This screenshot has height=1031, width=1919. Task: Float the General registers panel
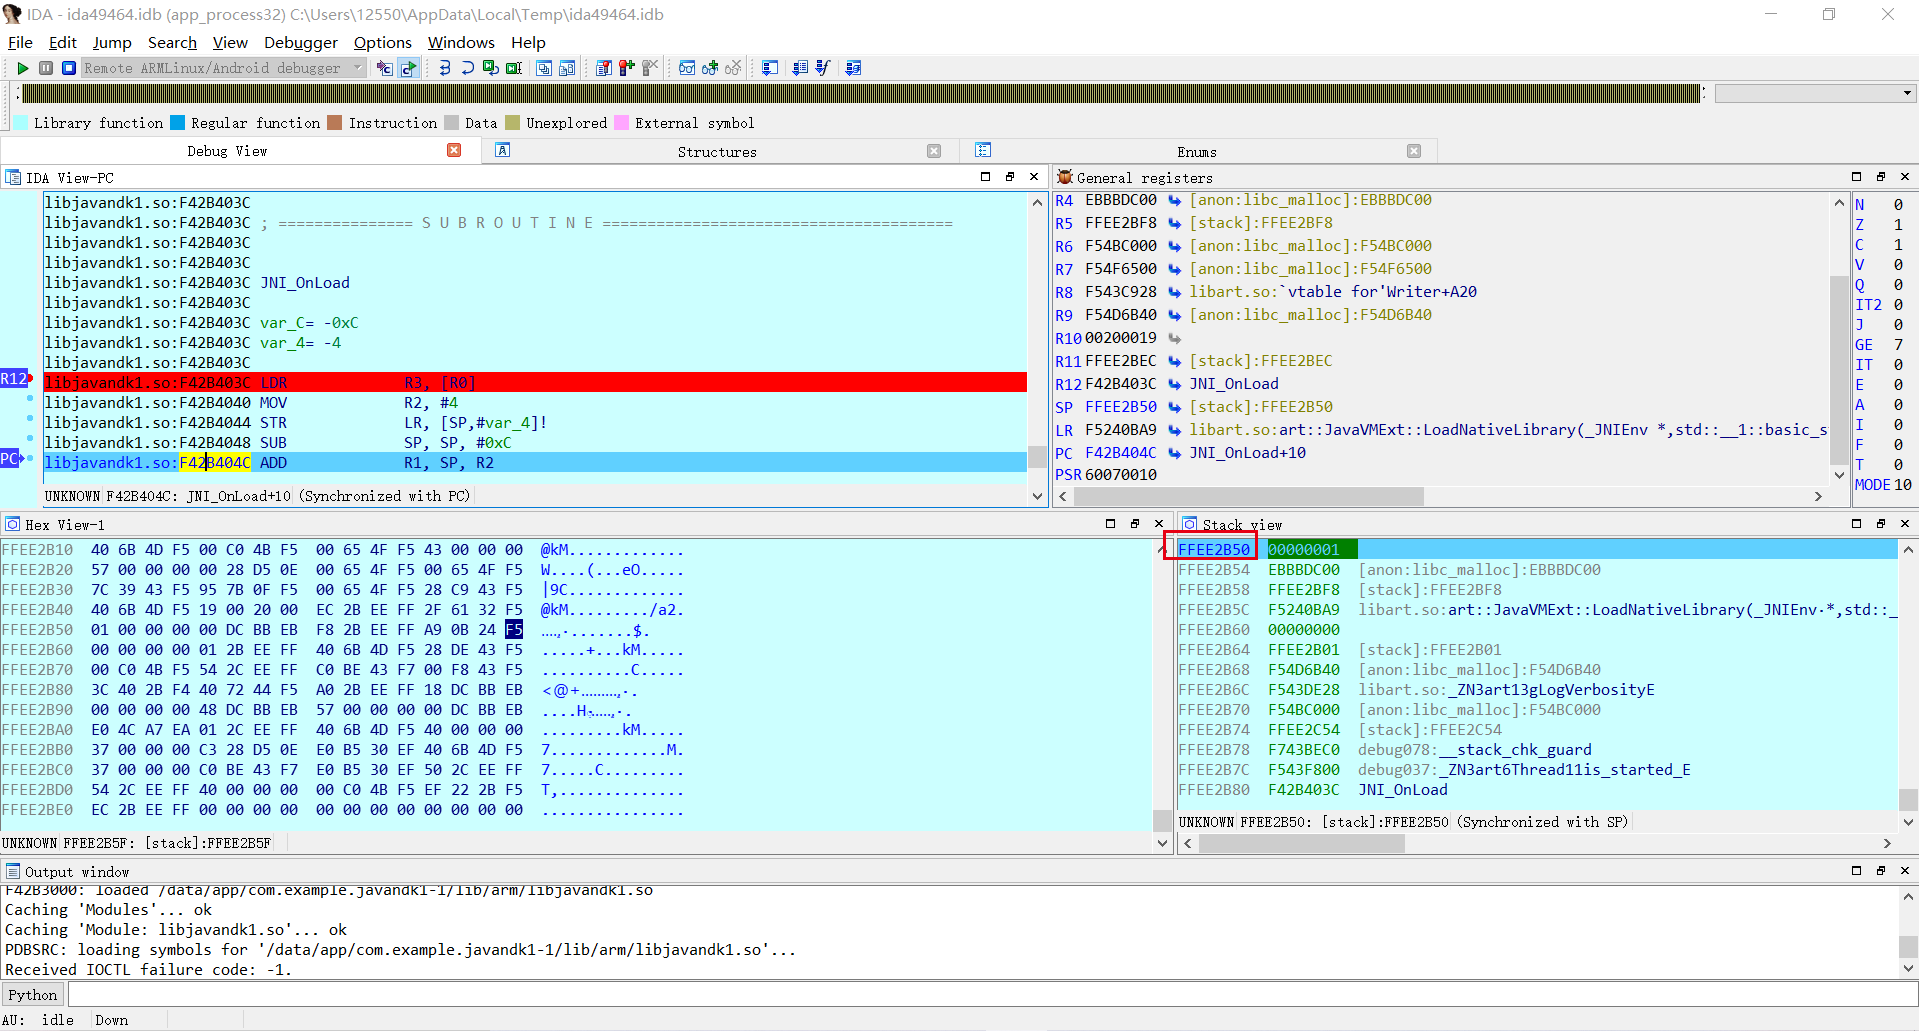(x=1881, y=177)
